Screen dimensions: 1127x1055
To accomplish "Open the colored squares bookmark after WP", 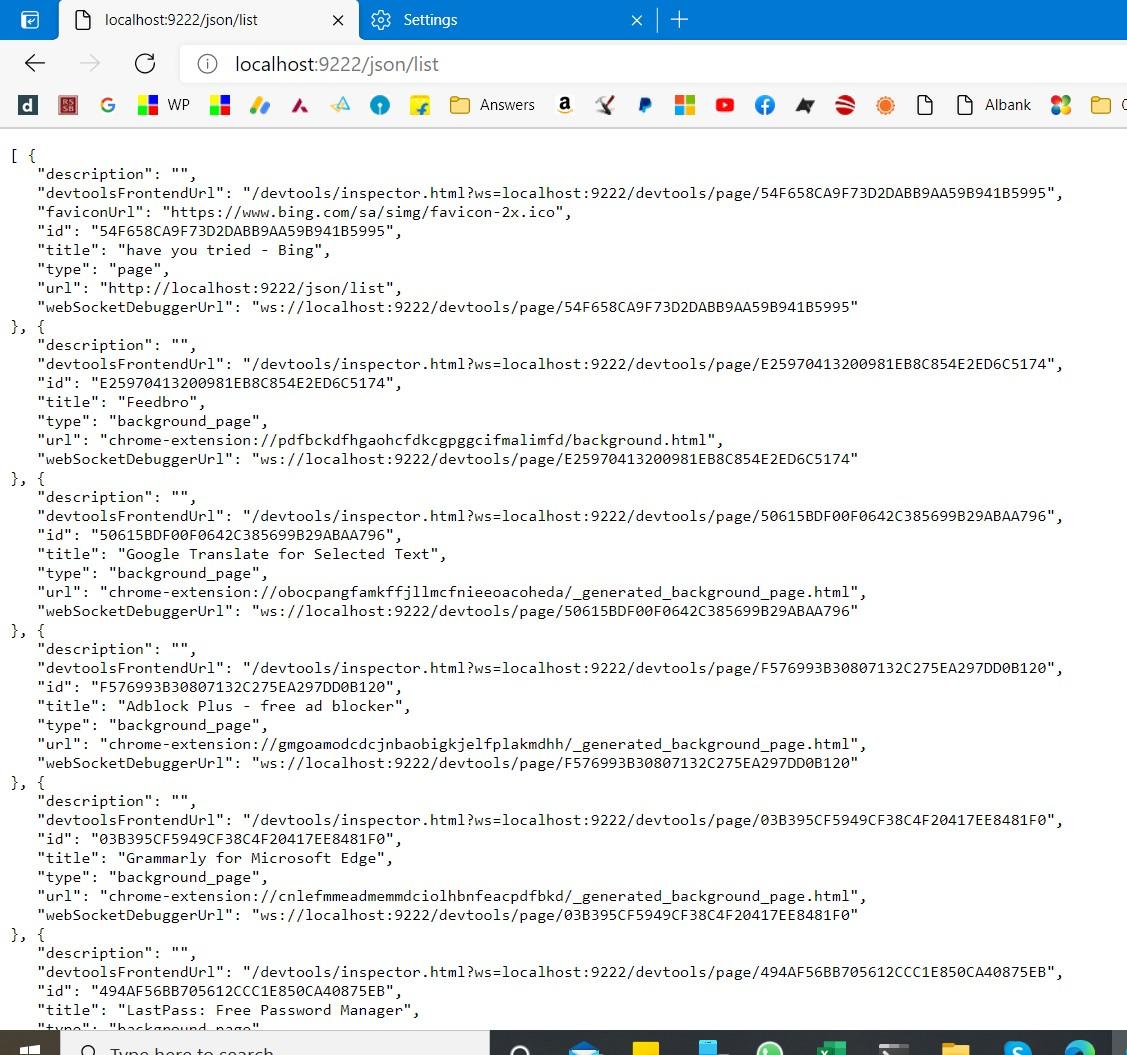I will click(x=220, y=106).
